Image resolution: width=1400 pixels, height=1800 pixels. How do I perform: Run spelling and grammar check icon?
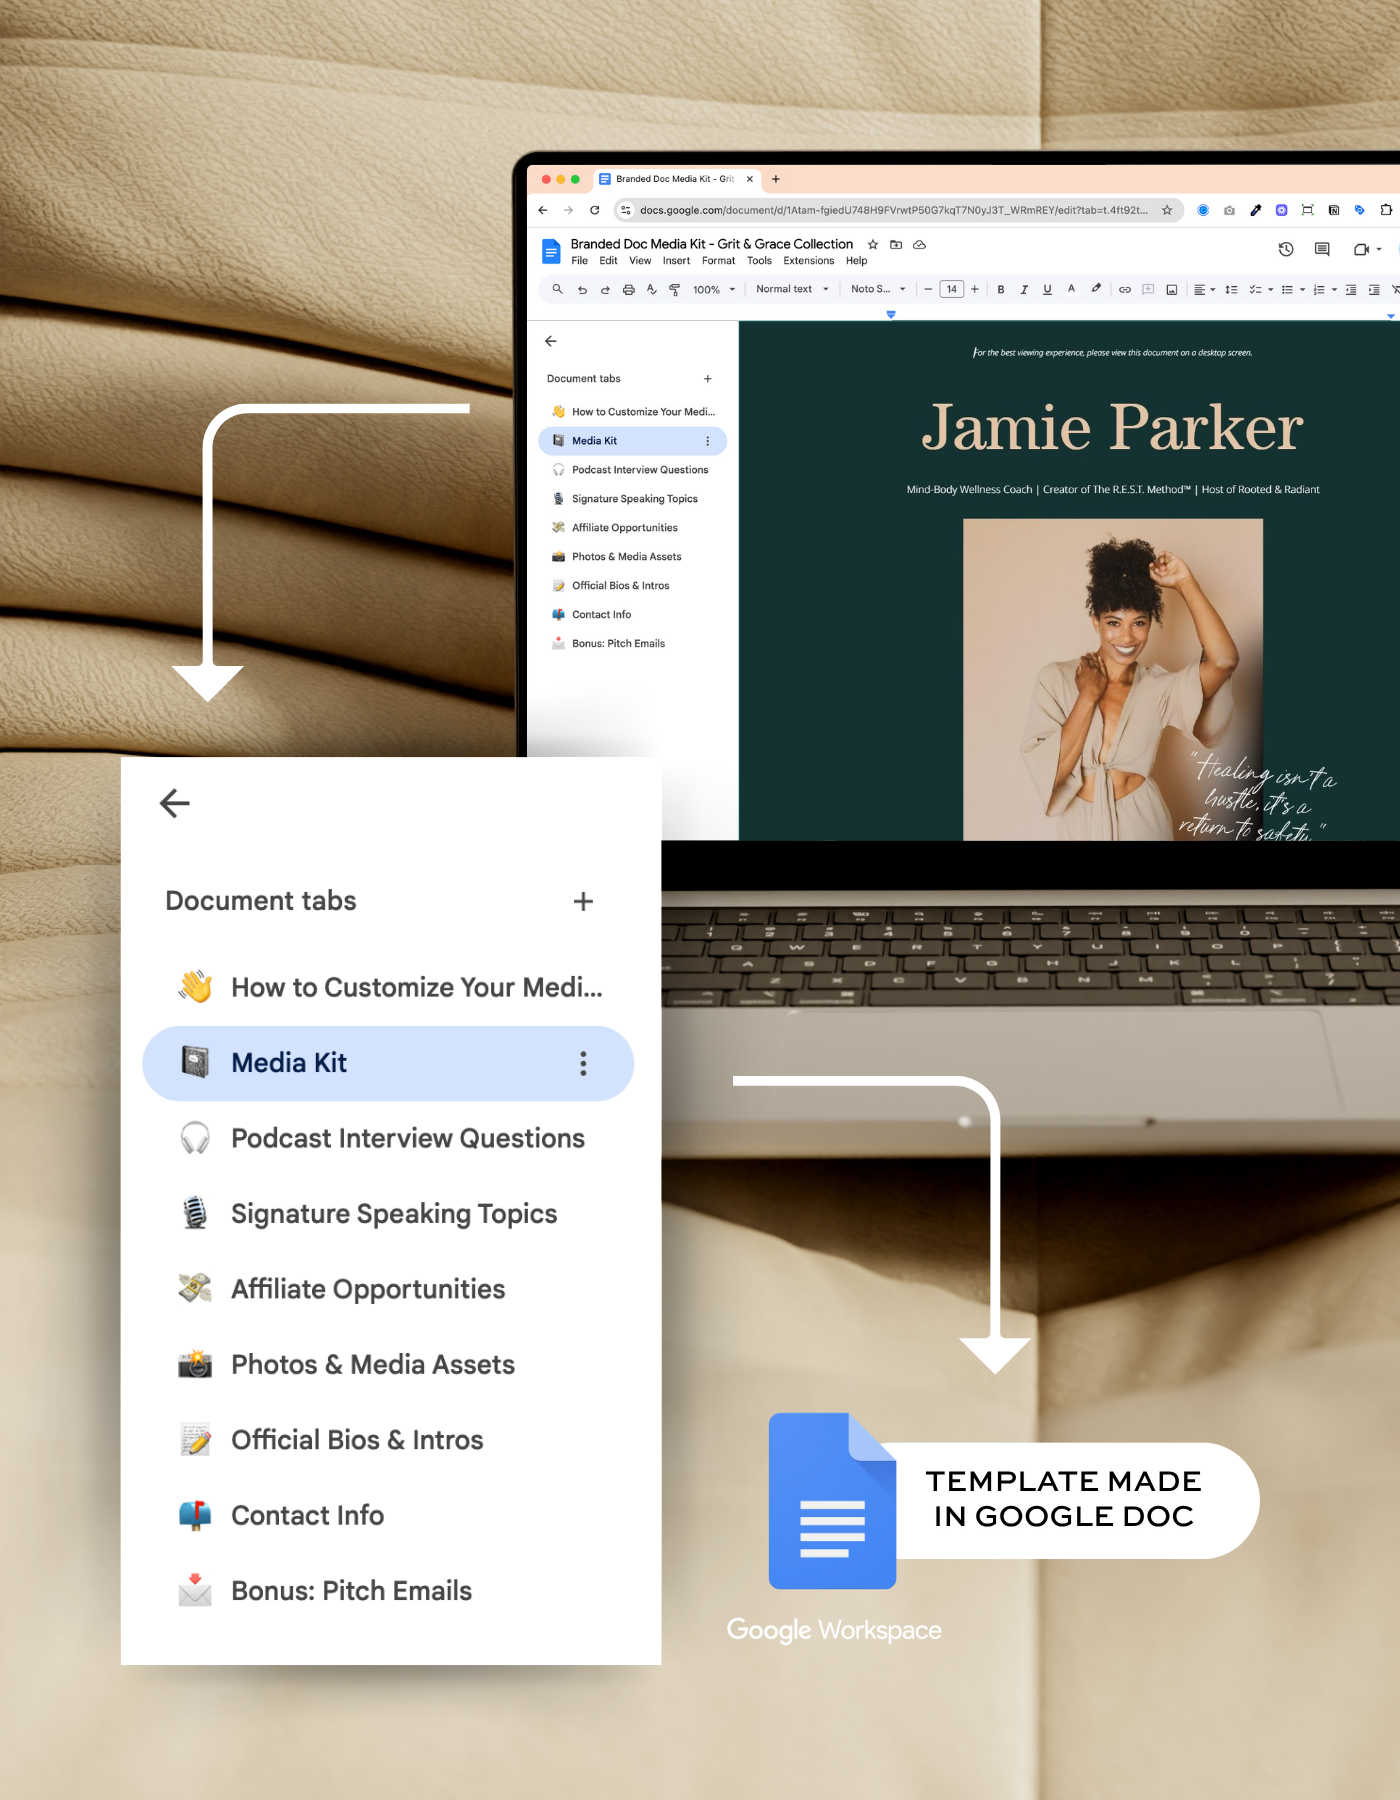click(x=651, y=290)
